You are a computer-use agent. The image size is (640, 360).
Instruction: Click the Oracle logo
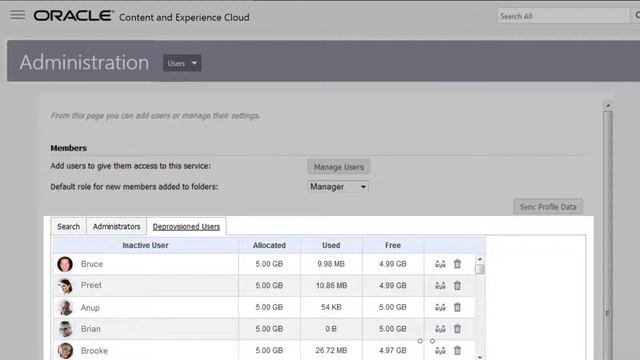pos(73,16)
